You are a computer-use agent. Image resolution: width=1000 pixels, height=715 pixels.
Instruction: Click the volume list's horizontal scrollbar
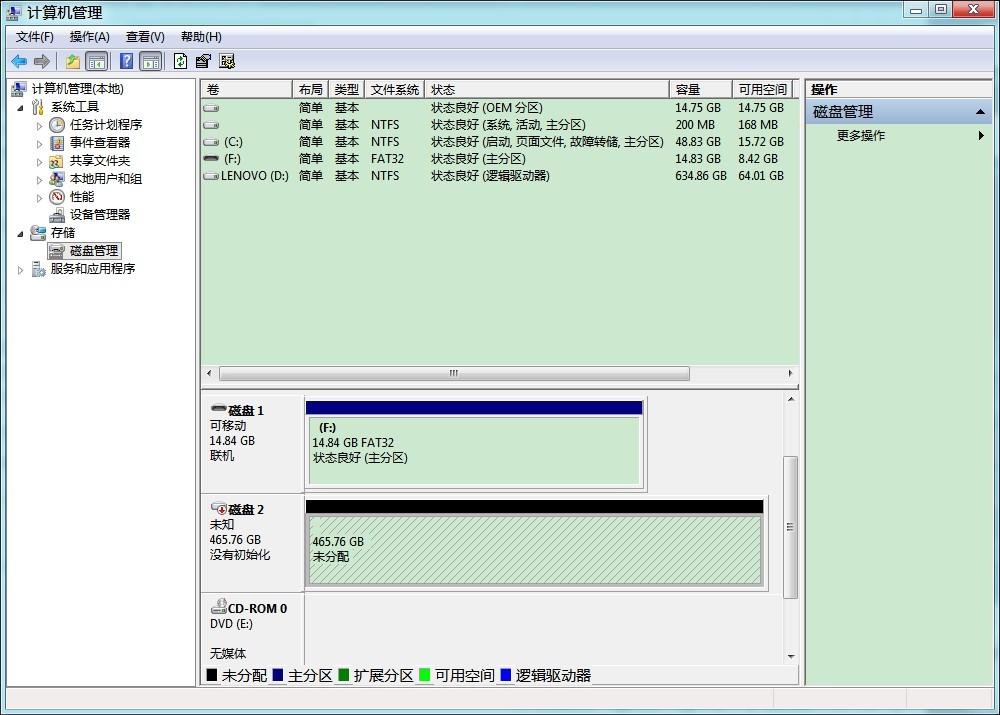pos(454,373)
